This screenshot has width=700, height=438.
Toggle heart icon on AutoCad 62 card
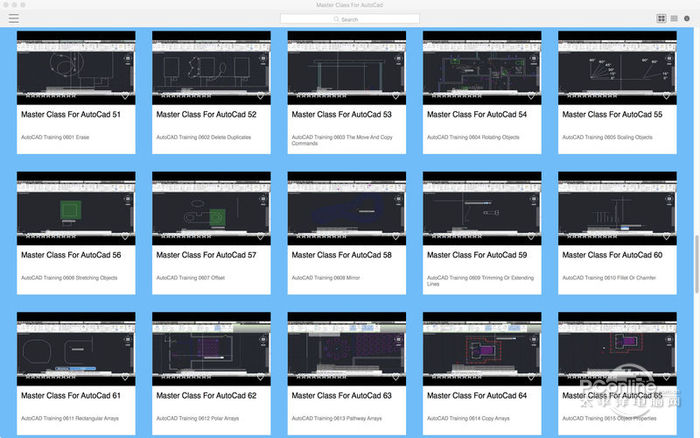click(x=260, y=377)
